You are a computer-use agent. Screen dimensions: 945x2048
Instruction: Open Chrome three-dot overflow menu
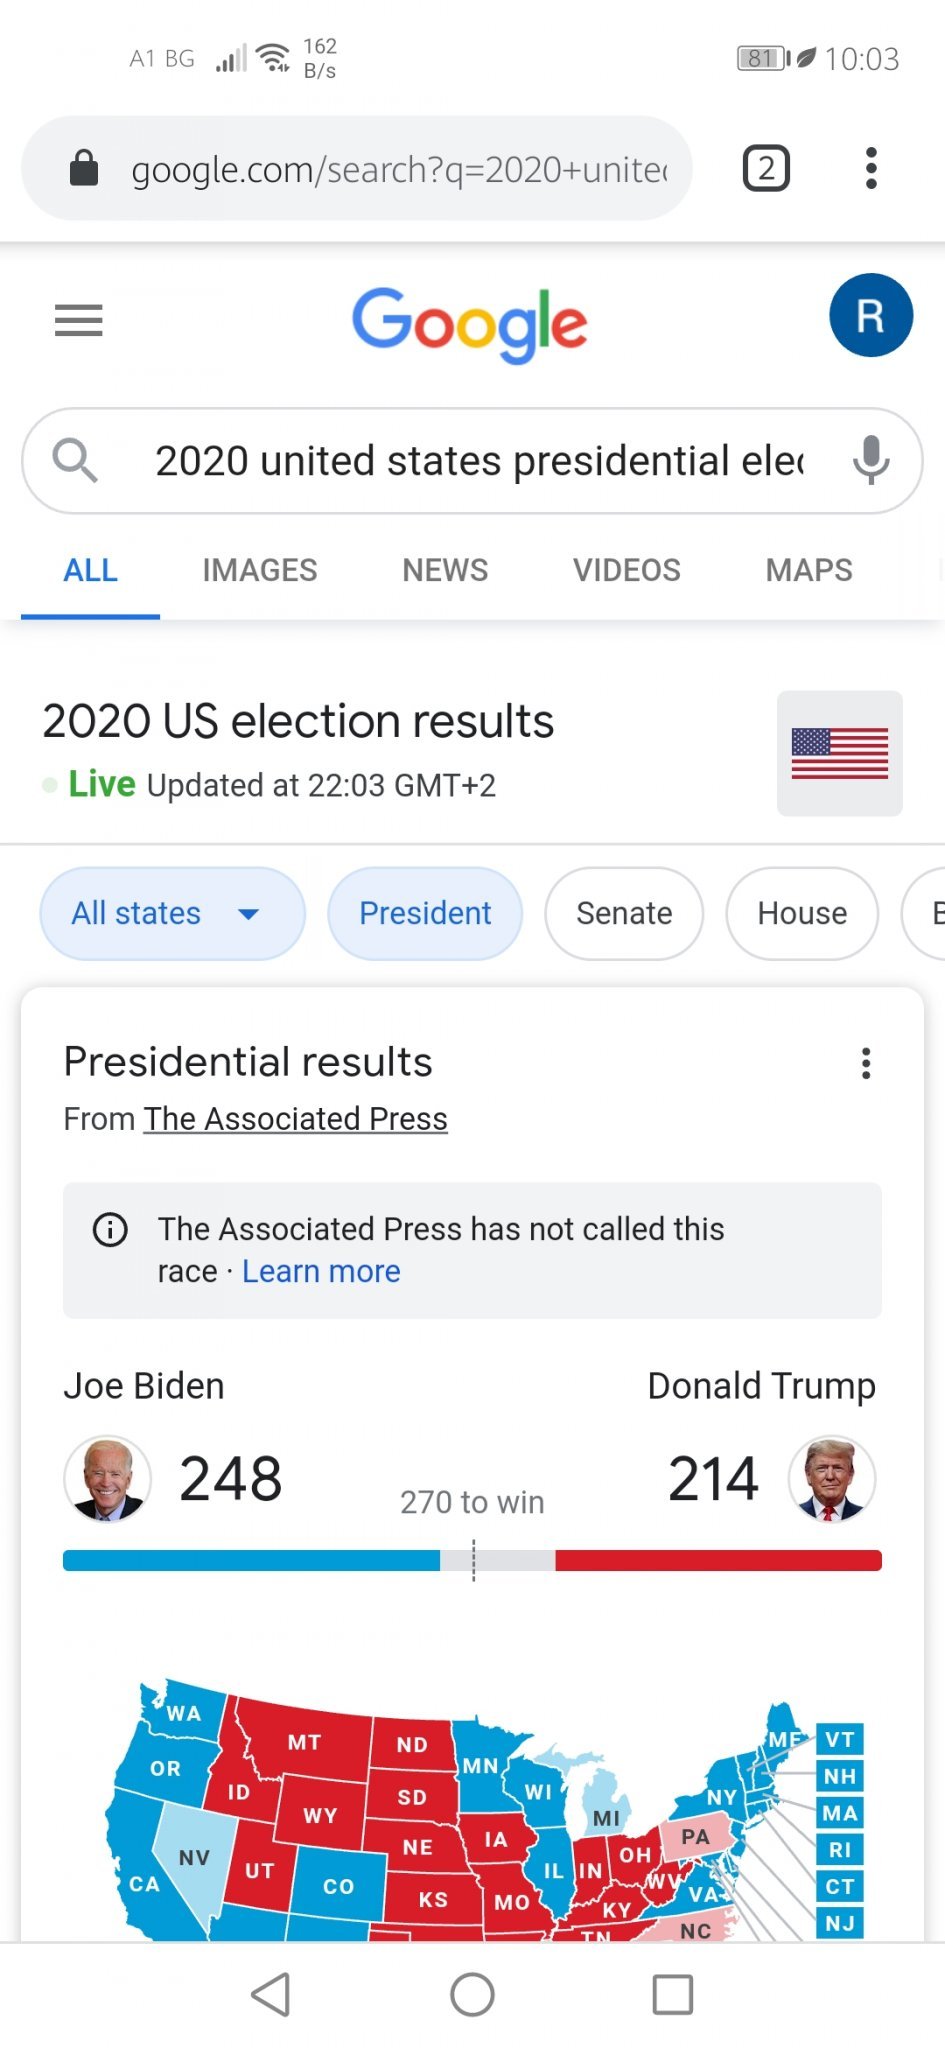(x=871, y=168)
